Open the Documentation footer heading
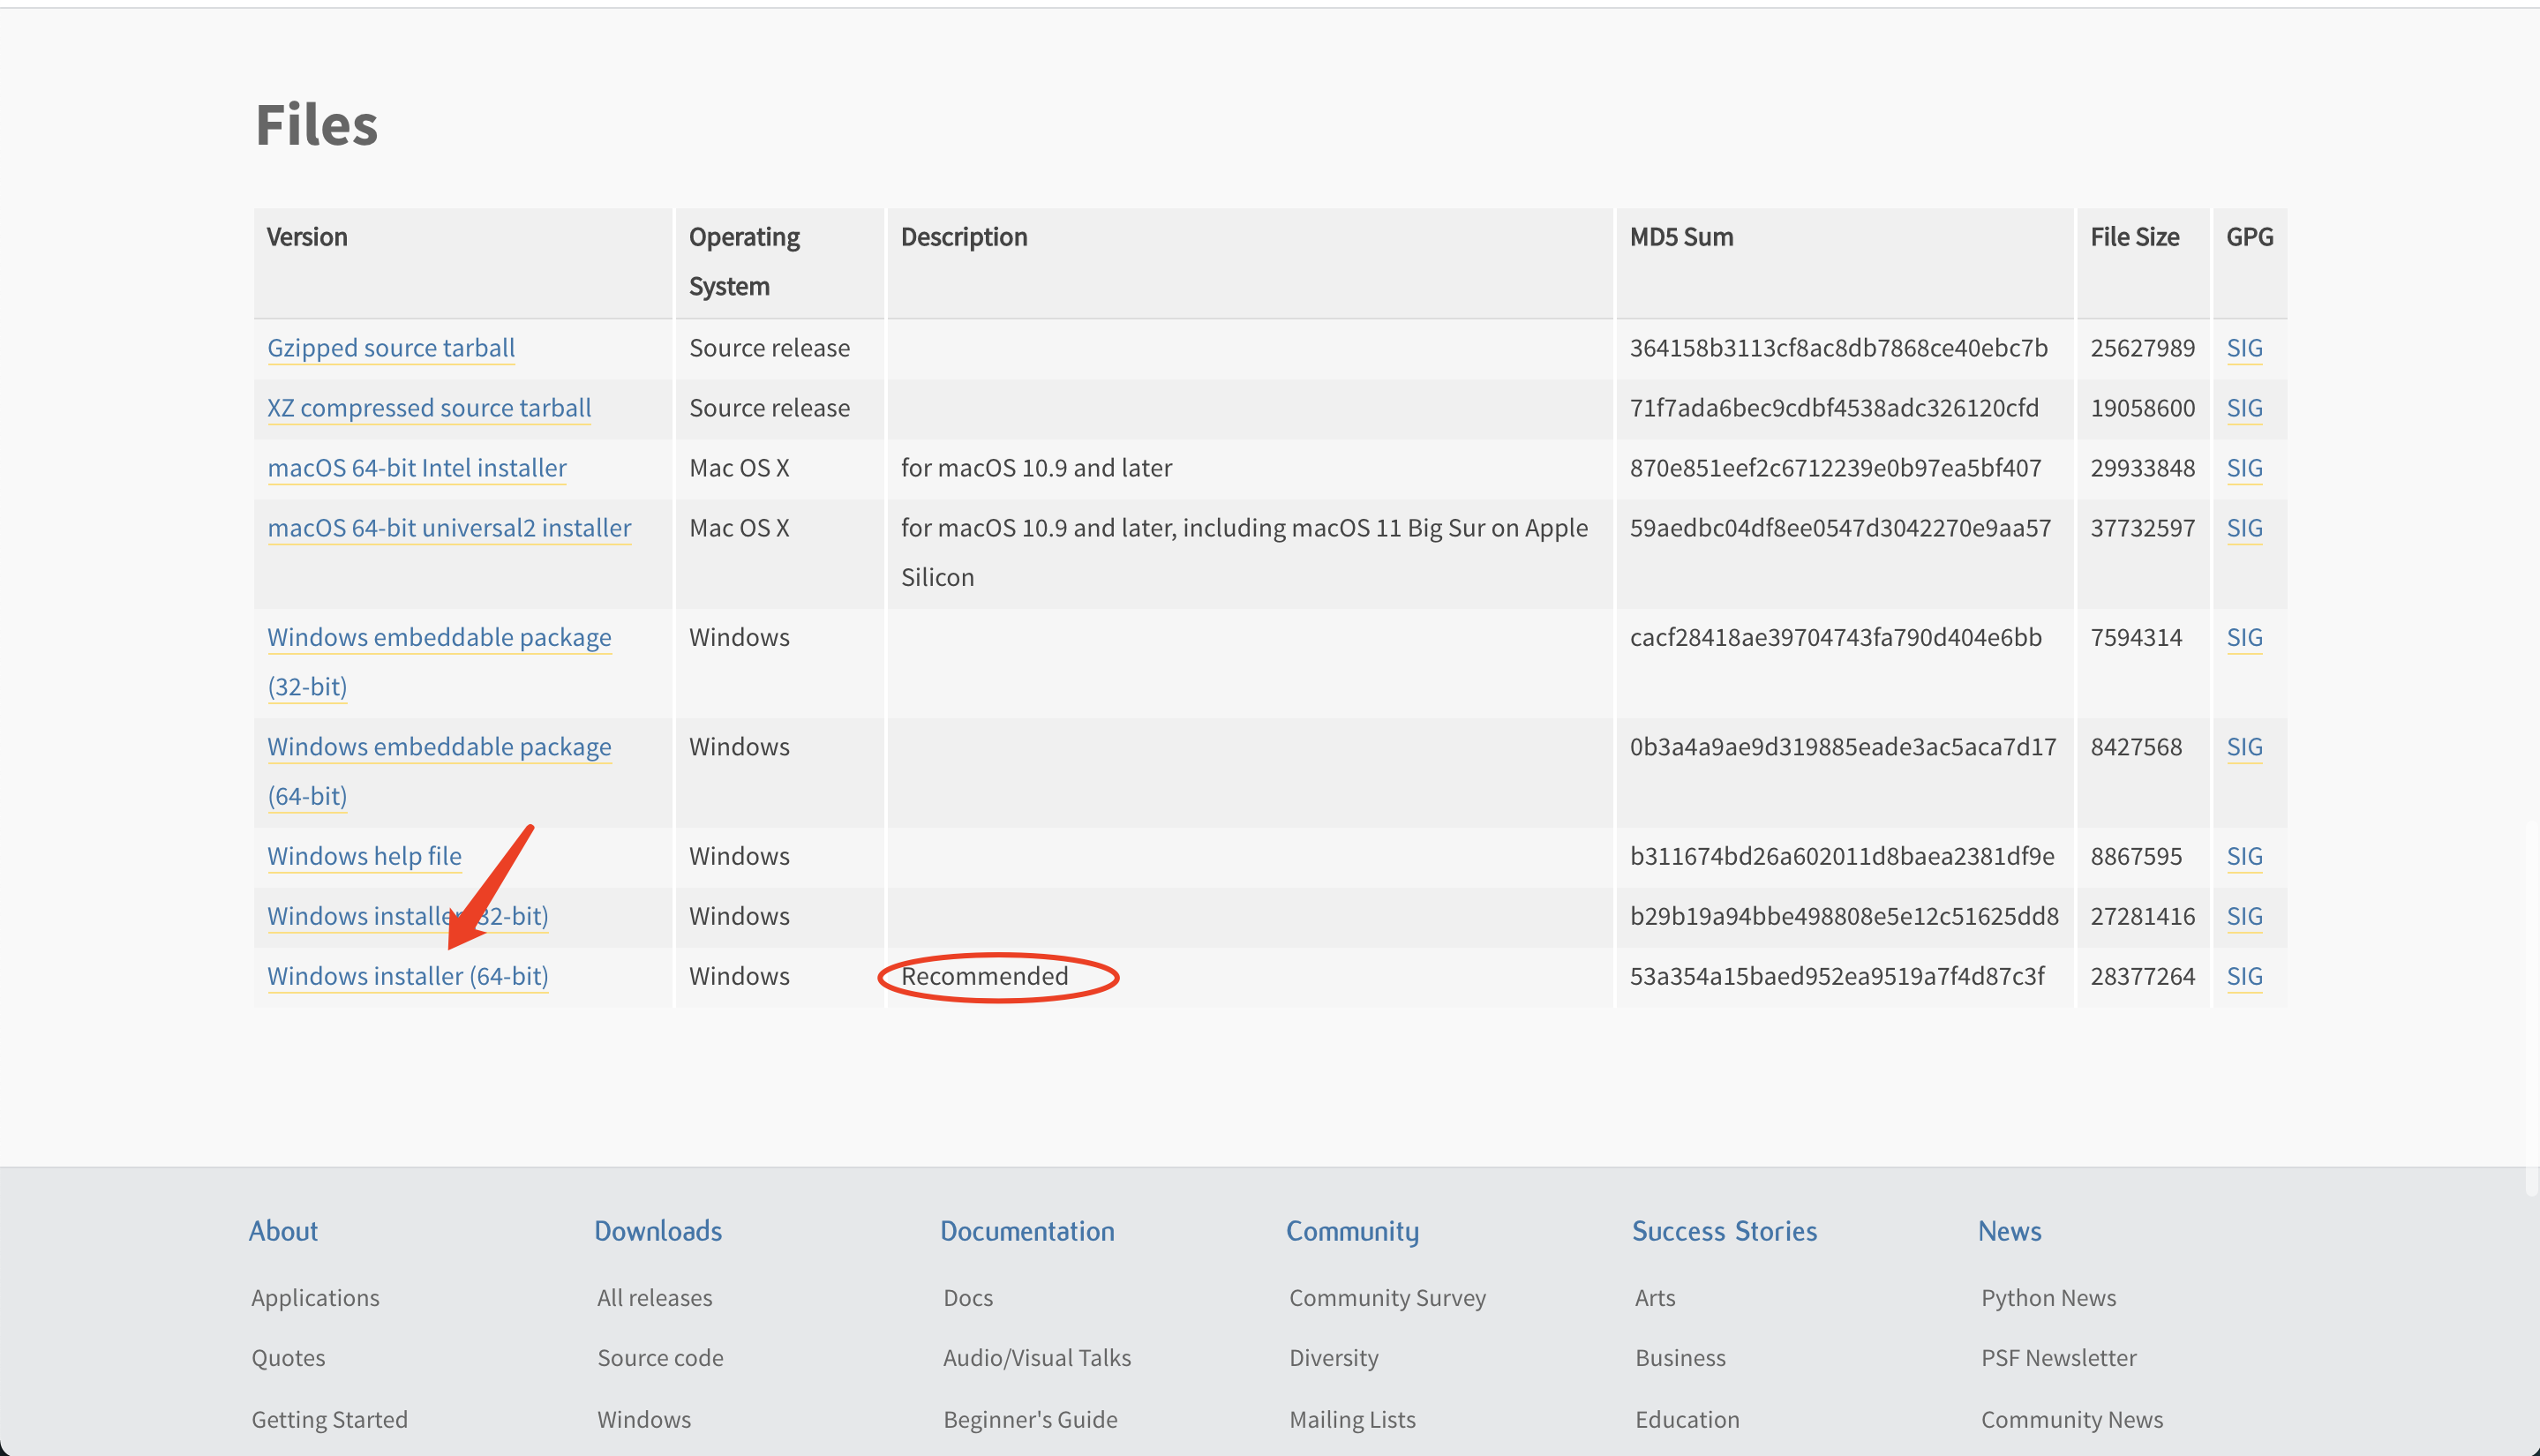2540x1456 pixels. point(1026,1231)
